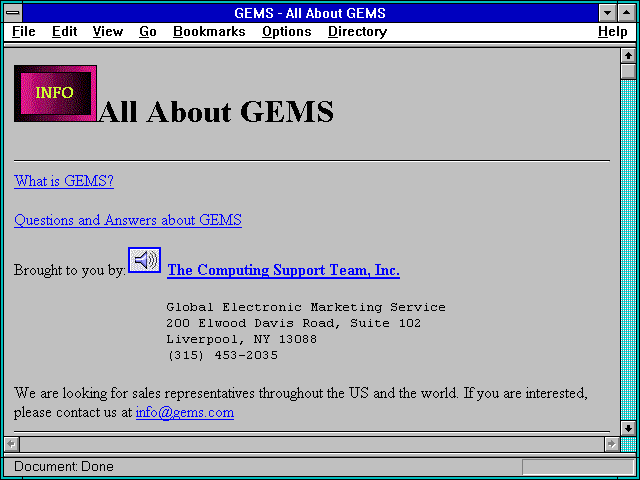Click the vertical scrollbar thumb
The width and height of the screenshot is (640, 480).
tap(628, 71)
